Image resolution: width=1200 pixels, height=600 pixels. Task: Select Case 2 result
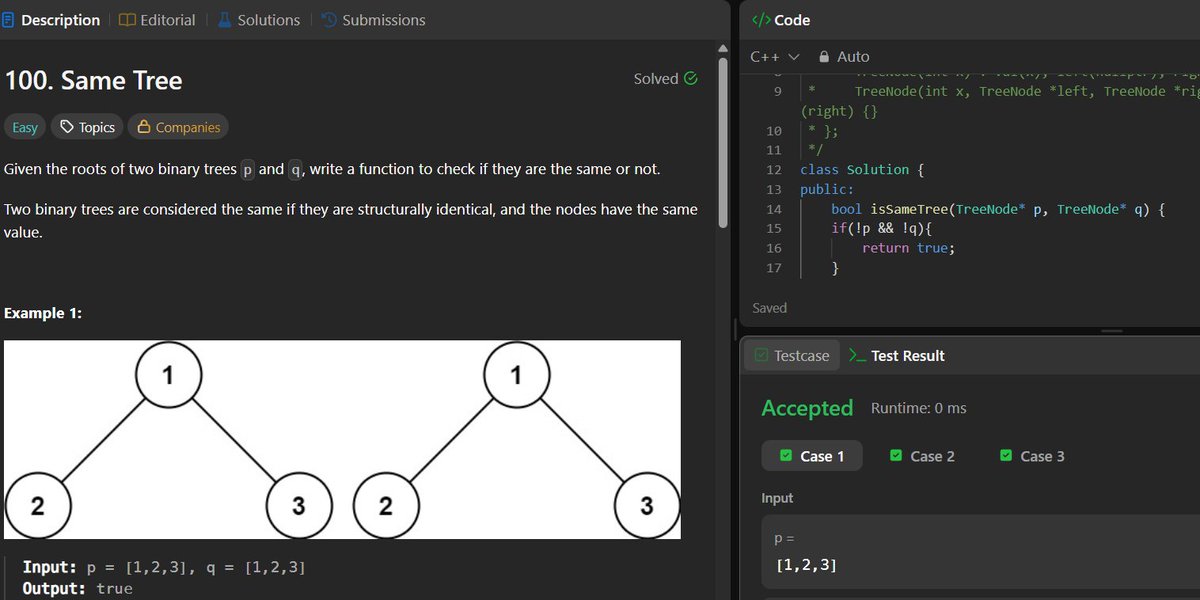[922, 456]
